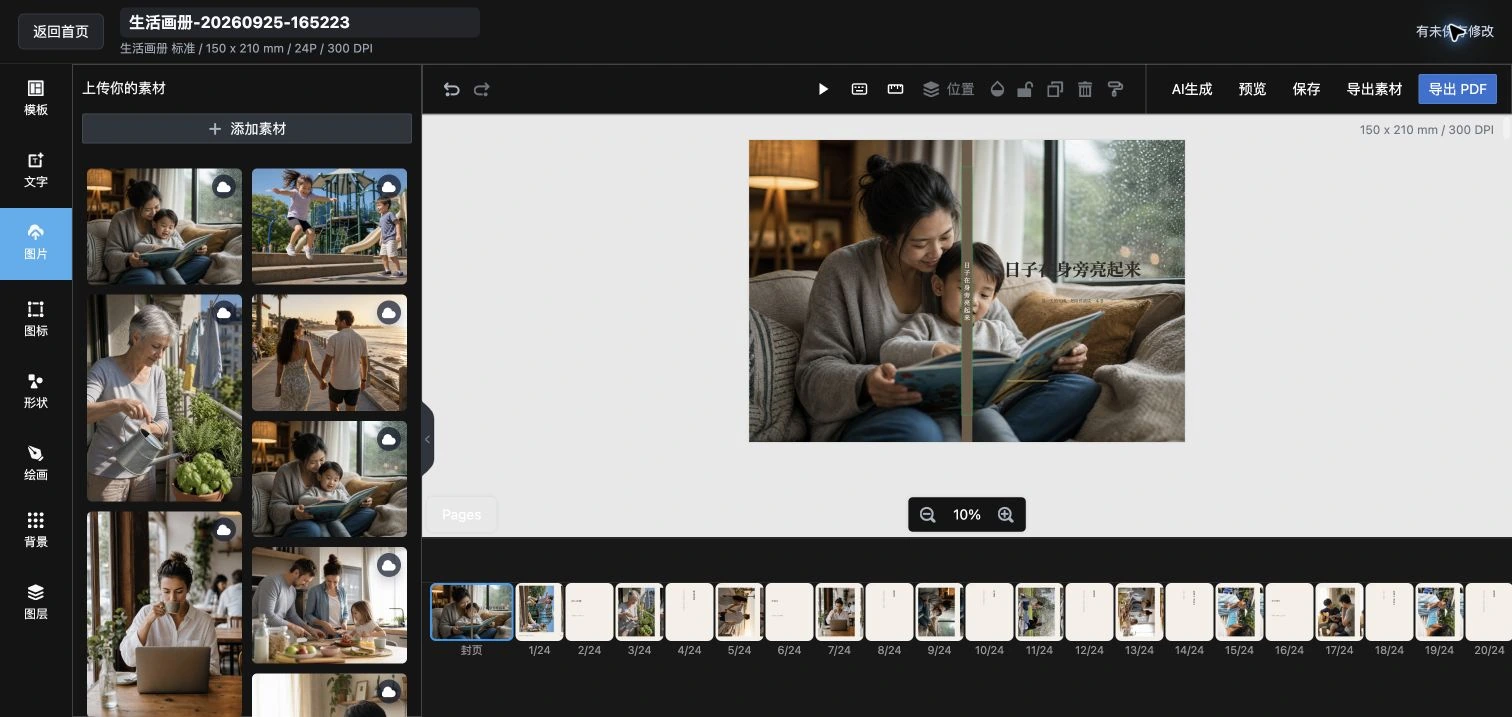Collapse the side panel with arrow handle

coord(428,439)
